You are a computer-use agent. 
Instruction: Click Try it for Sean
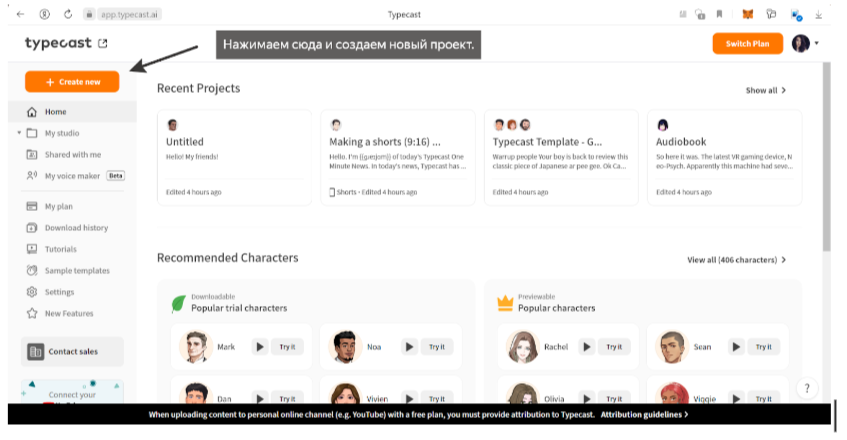coord(764,347)
